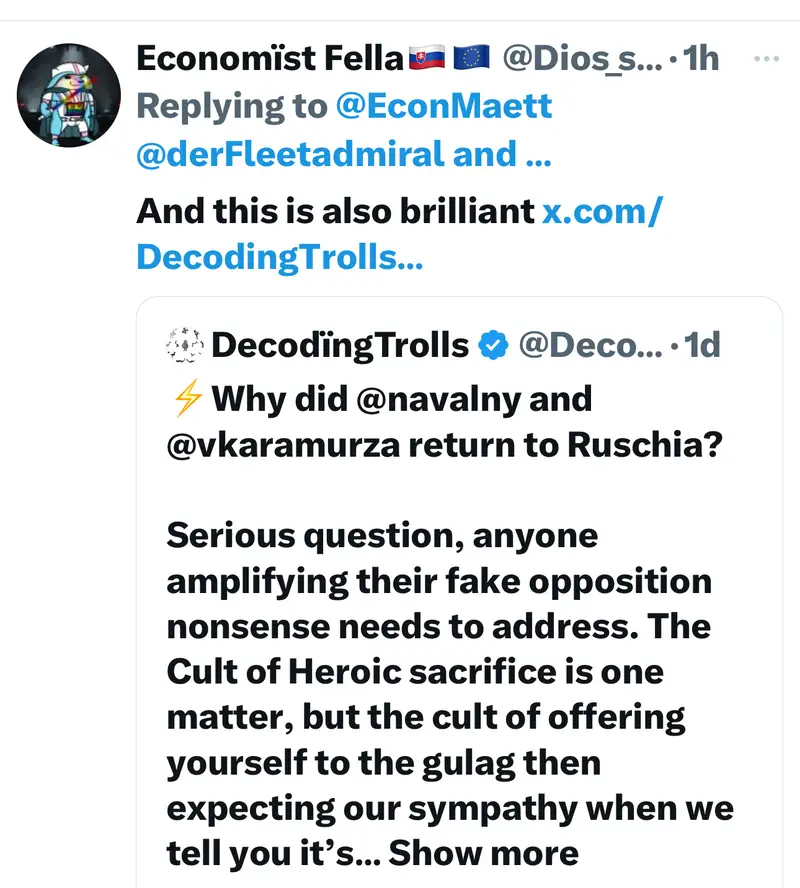The width and height of the screenshot is (800, 888).
Task: Click the DecodingTrolls display name
Action: (340, 346)
